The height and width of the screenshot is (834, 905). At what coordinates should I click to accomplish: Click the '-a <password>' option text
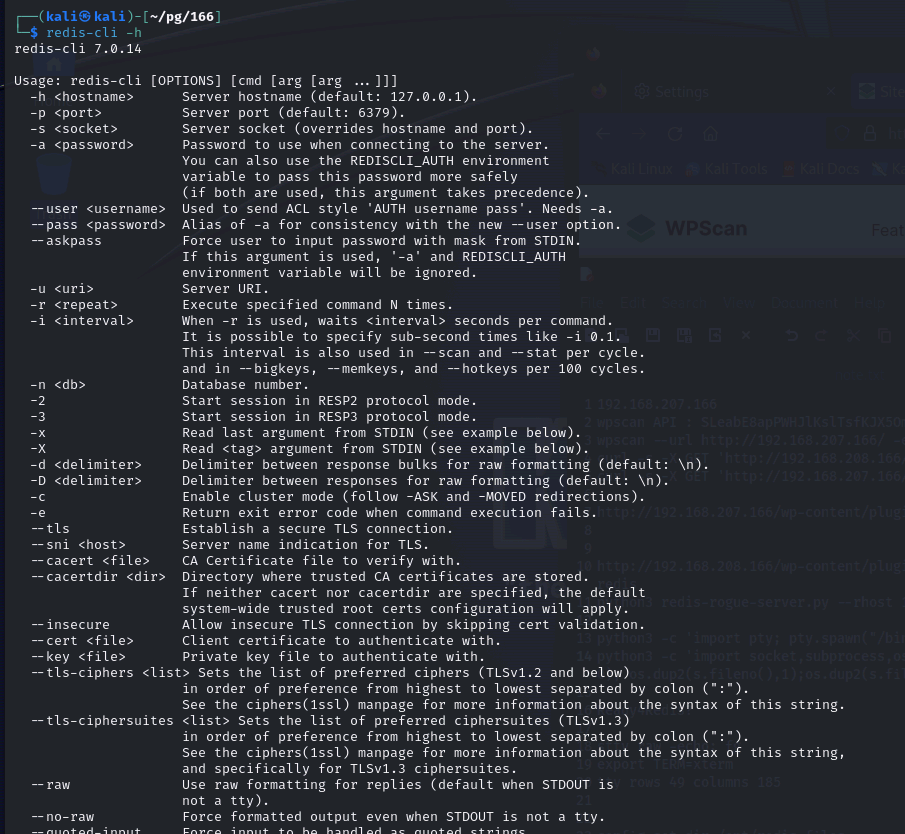tap(82, 145)
